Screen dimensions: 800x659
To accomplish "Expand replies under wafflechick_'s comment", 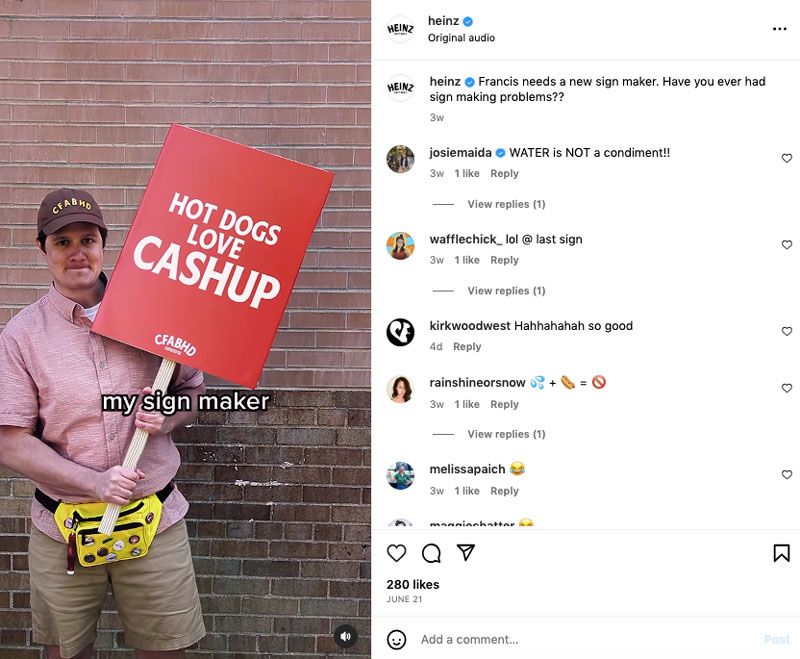I will (x=506, y=291).
